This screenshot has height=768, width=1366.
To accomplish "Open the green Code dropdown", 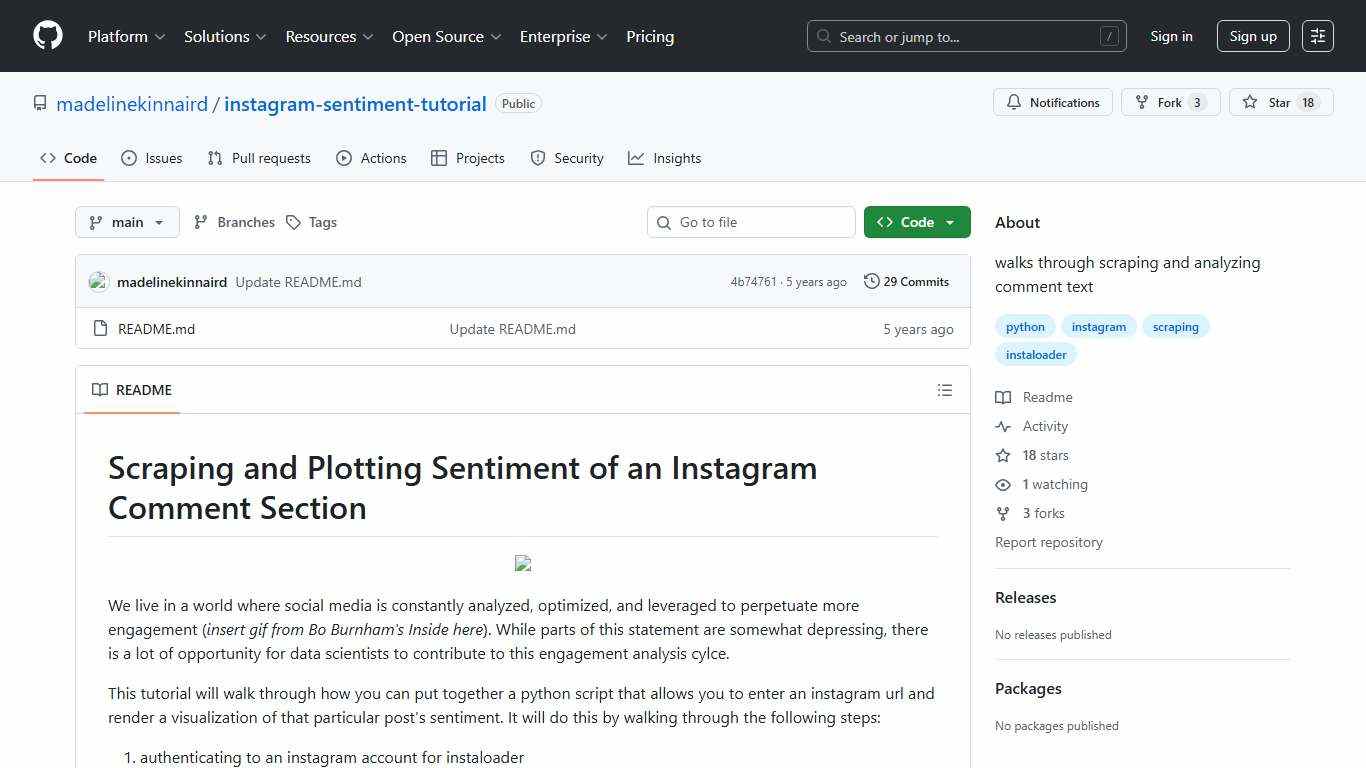I will (916, 222).
